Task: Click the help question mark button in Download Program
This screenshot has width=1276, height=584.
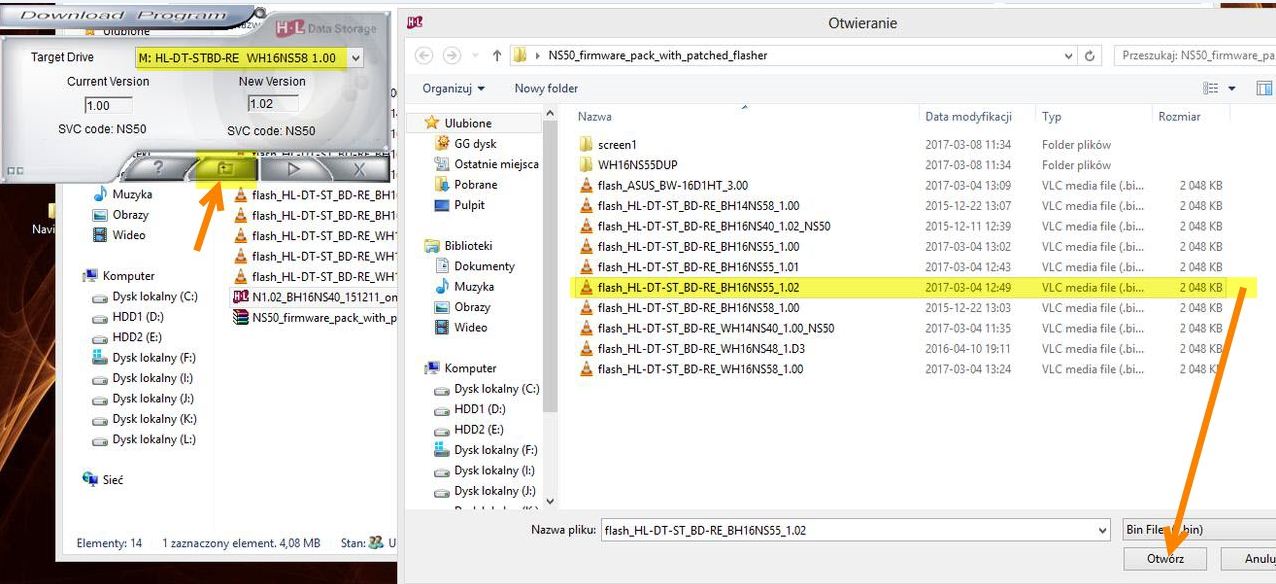Action: (x=157, y=169)
